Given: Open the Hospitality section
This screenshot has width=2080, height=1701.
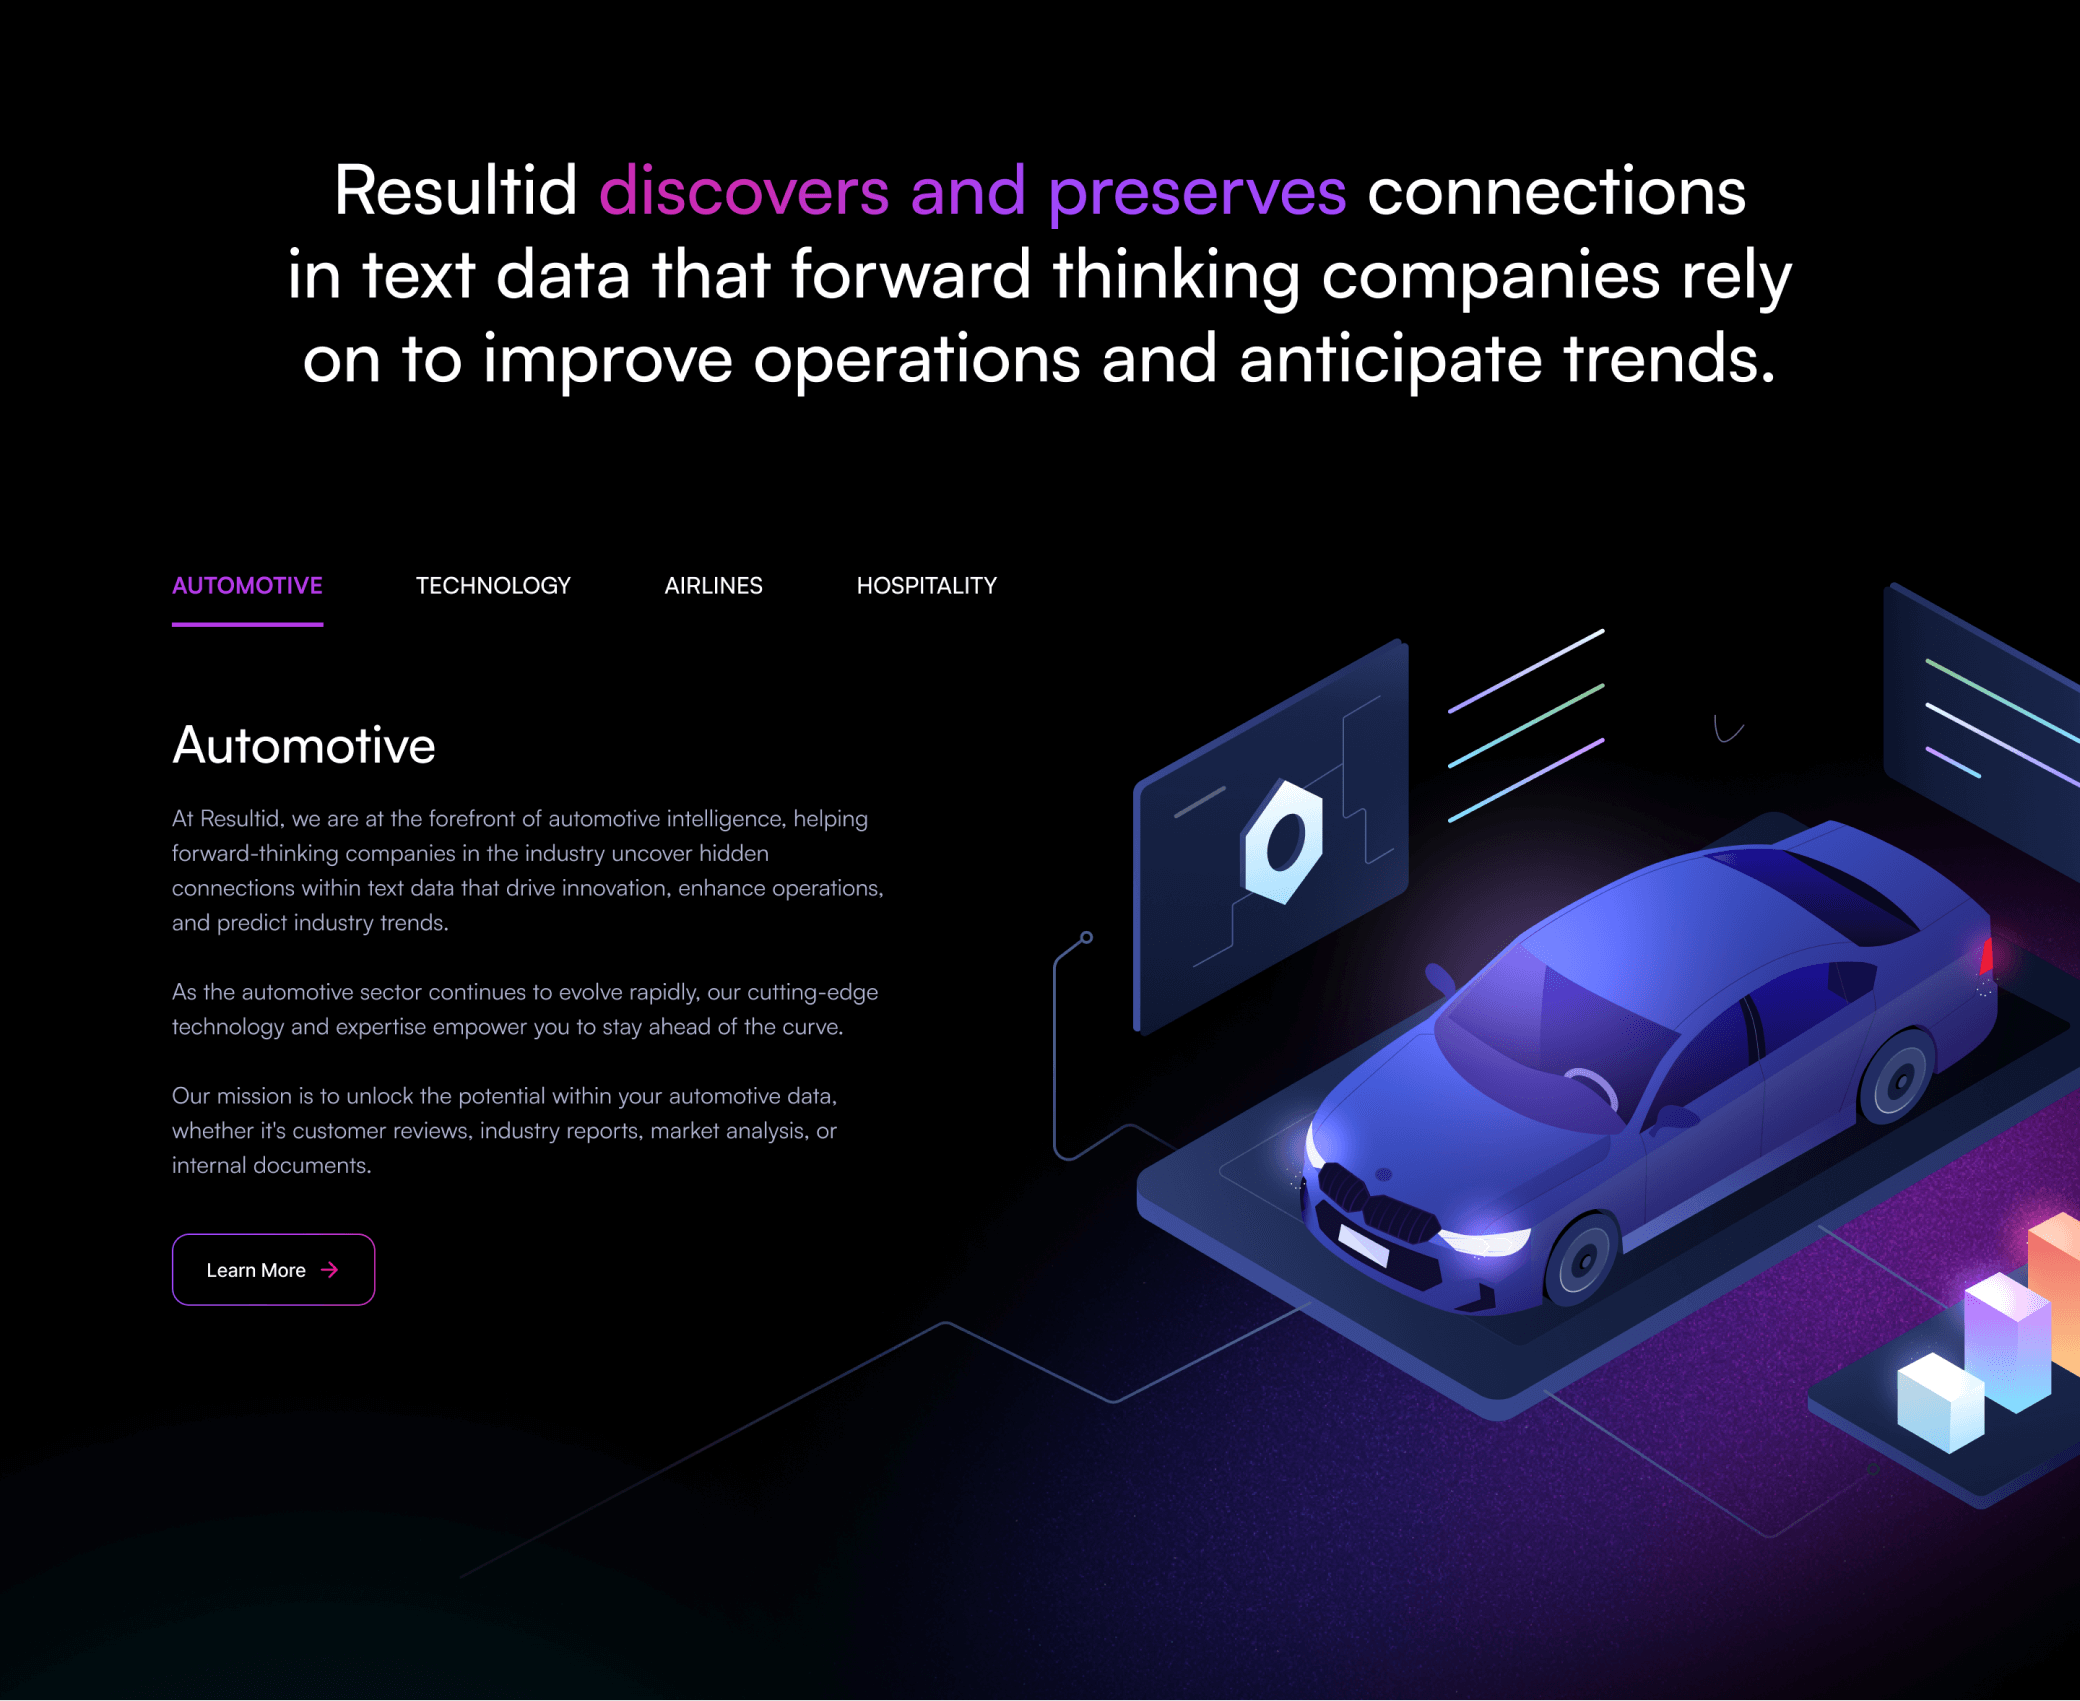Looking at the screenshot, I should click(x=926, y=585).
